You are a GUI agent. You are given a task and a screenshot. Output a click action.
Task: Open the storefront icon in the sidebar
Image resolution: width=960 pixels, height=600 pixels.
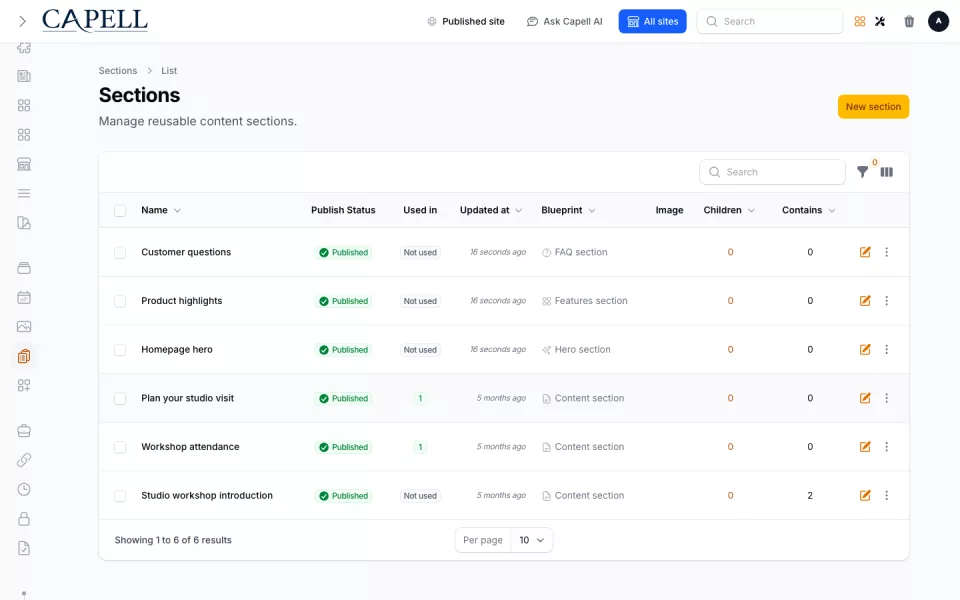coord(24,164)
